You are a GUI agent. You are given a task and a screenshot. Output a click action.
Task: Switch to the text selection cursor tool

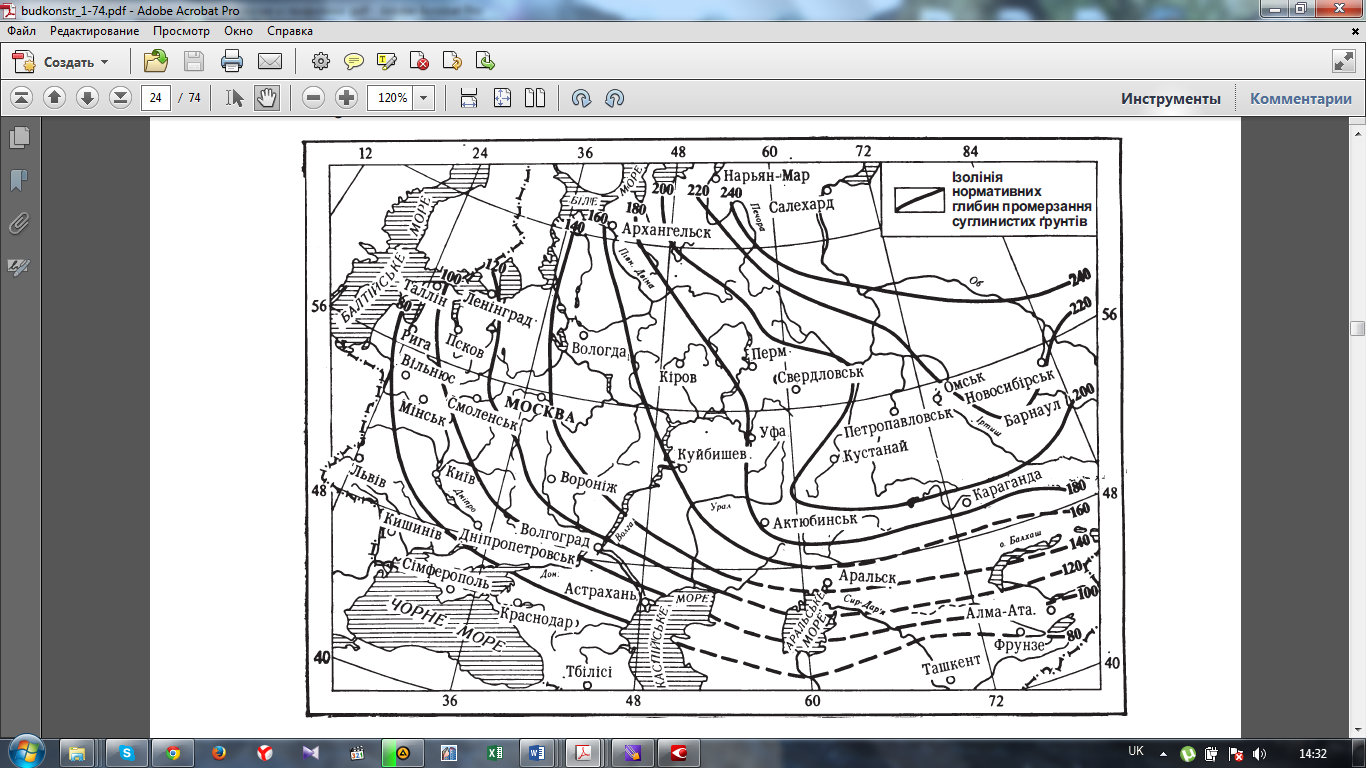tap(235, 98)
